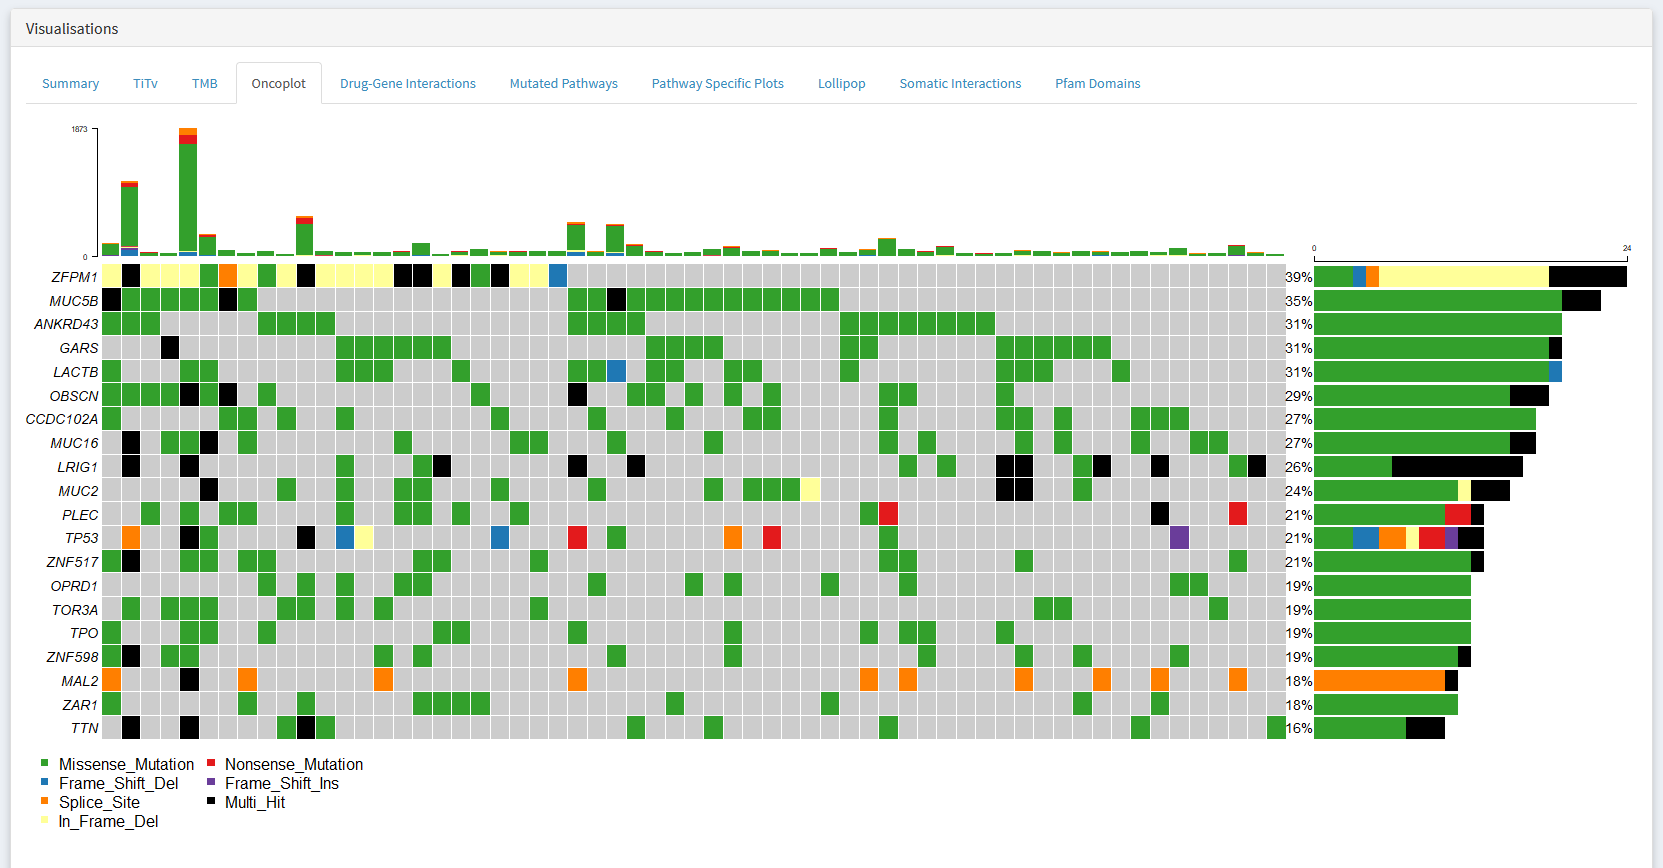Click the ZNF598 gene label

pyautogui.click(x=73, y=657)
